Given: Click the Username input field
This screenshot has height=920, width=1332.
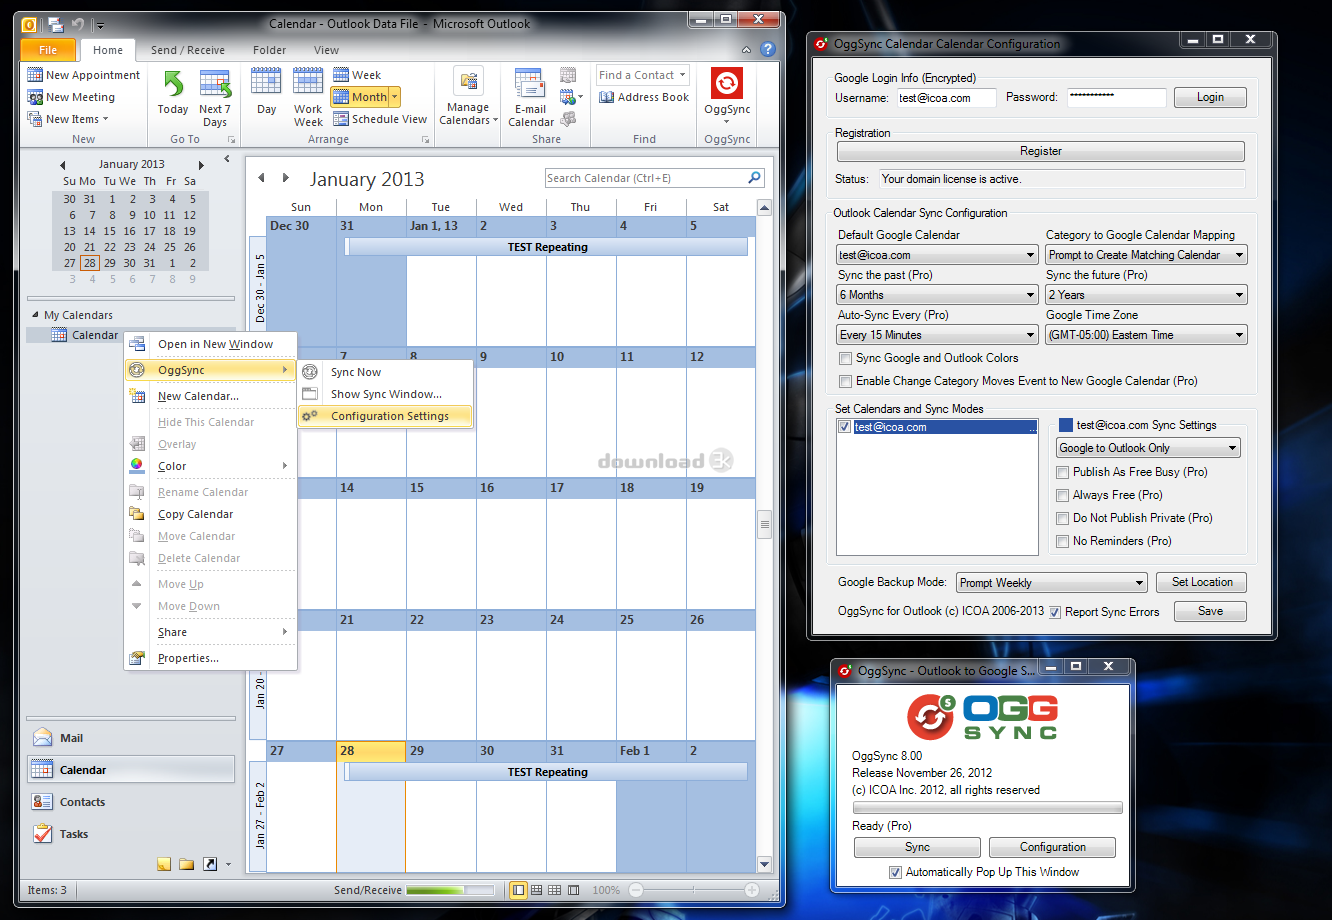Looking at the screenshot, I should tap(945, 97).
